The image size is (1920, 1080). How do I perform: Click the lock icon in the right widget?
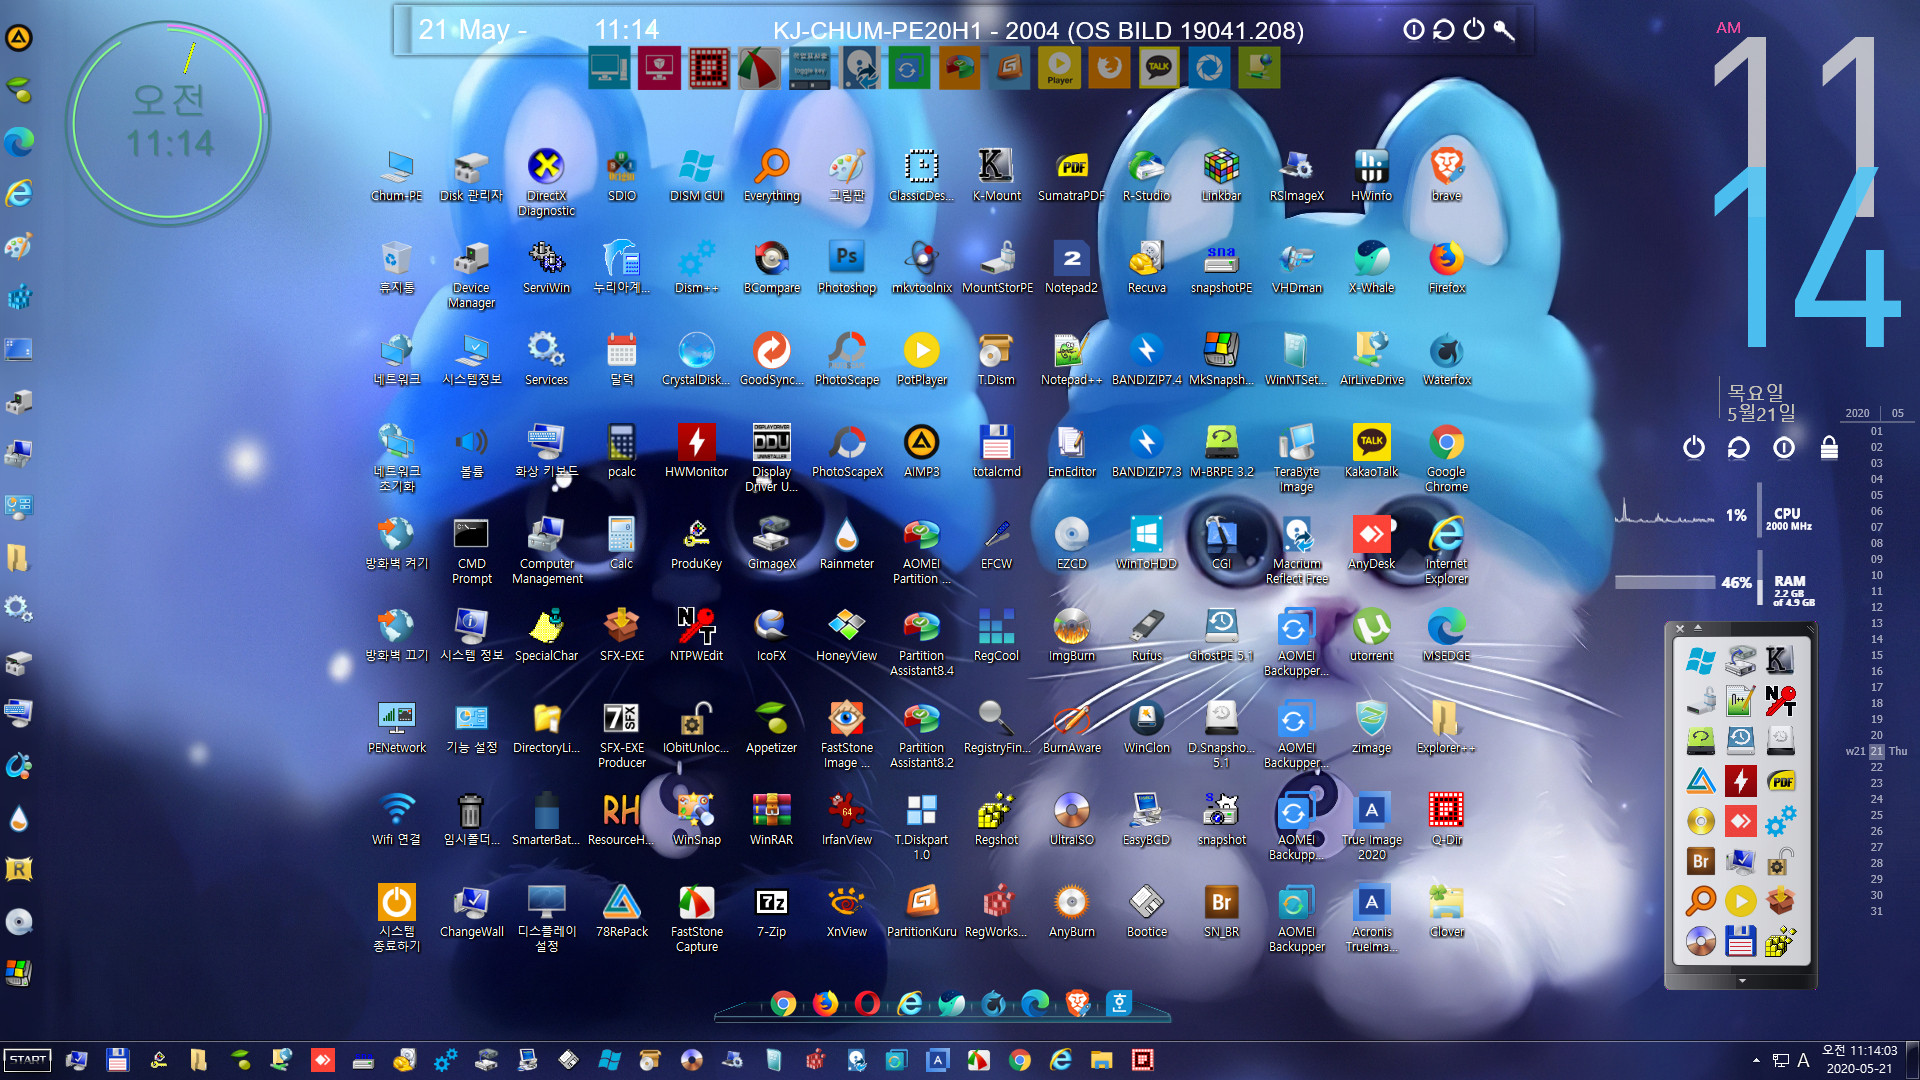pyautogui.click(x=1829, y=447)
